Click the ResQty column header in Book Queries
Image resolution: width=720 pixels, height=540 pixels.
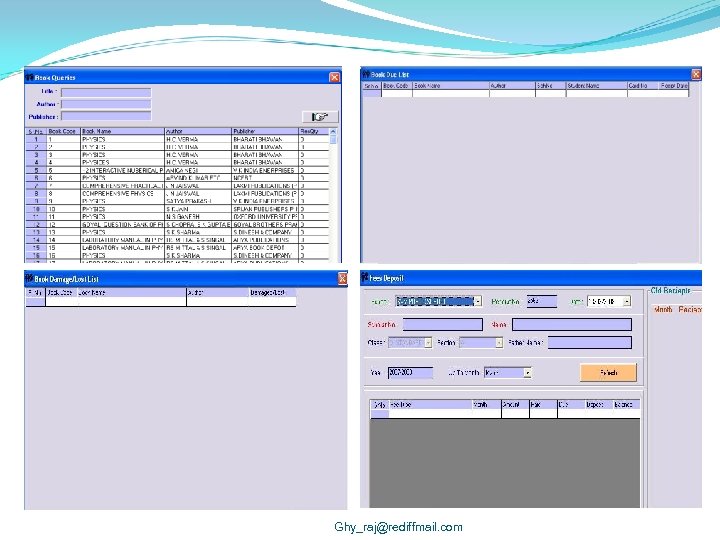click(x=314, y=131)
